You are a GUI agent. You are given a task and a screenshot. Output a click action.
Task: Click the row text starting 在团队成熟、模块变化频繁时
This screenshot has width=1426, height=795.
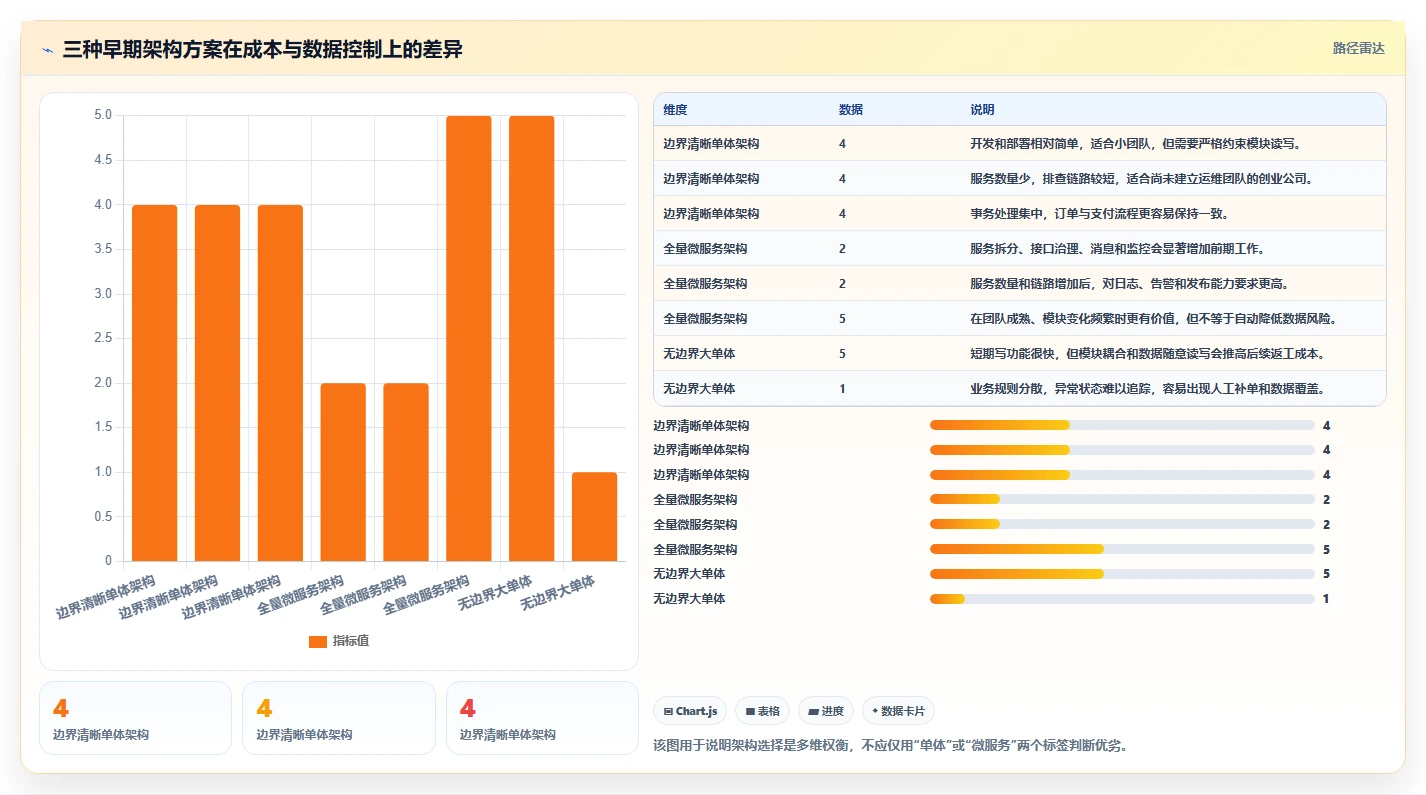coord(1153,319)
